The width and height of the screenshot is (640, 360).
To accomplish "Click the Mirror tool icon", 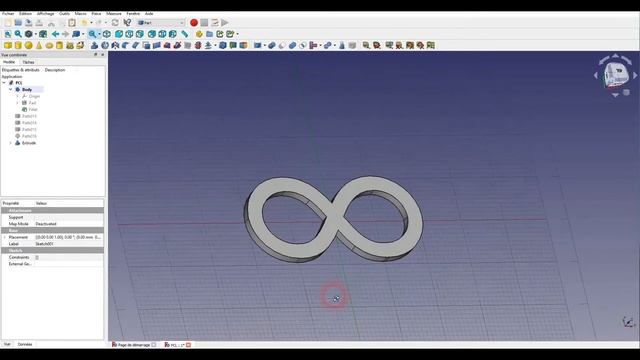I will [116, 45].
